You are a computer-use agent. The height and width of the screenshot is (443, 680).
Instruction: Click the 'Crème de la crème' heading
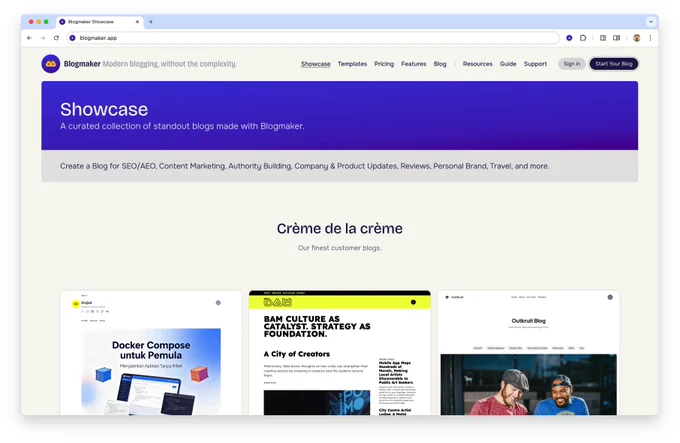pos(340,228)
